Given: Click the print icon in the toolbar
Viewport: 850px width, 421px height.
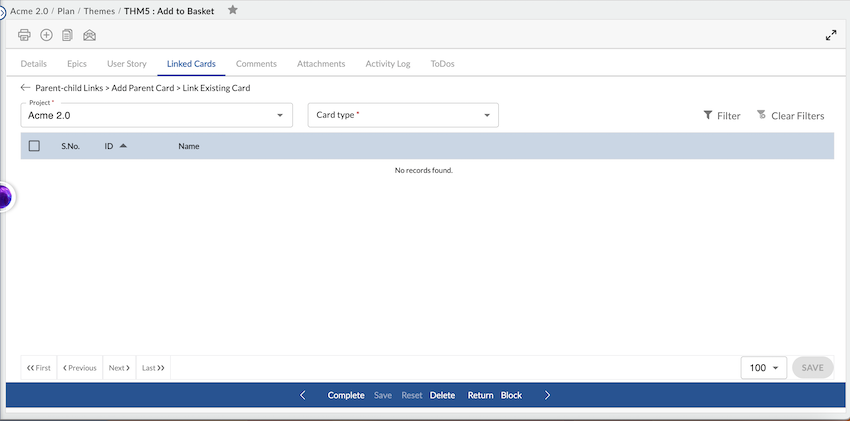Looking at the screenshot, I should click(x=25, y=35).
